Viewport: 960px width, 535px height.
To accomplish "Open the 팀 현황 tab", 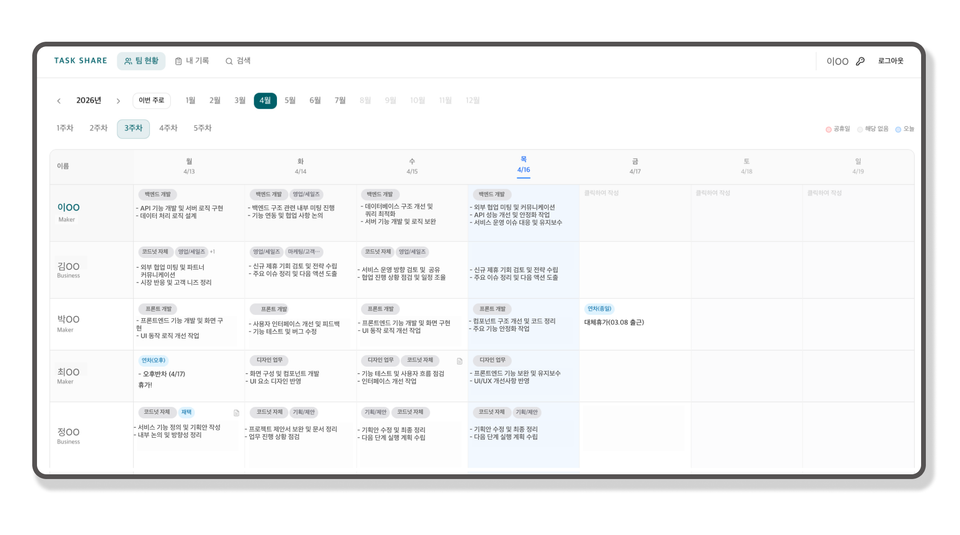I will 141,61.
